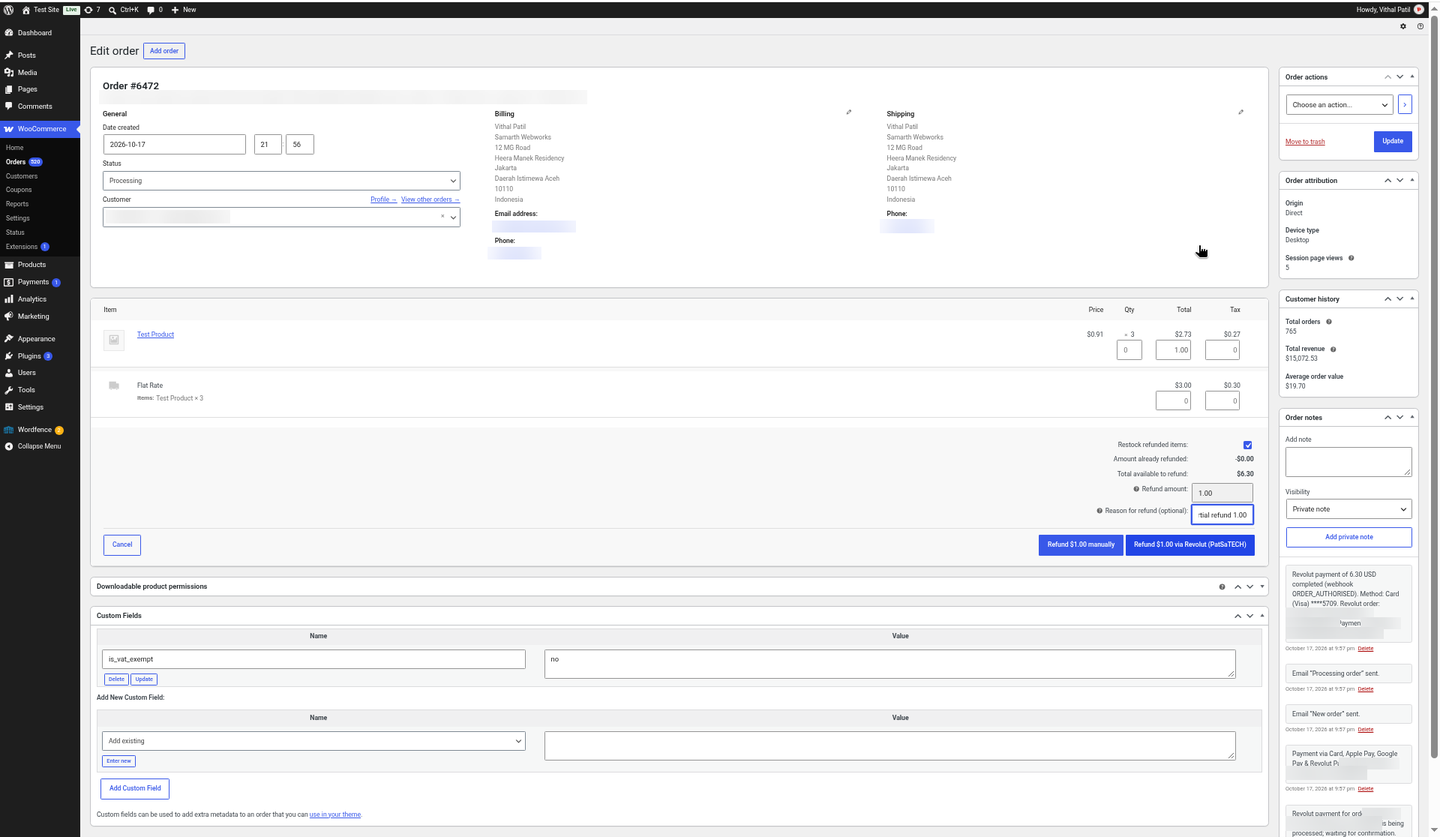Screen dimensions: 1440x837
Task: Click the pencil icon to edit Billing address
Action: coord(849,112)
